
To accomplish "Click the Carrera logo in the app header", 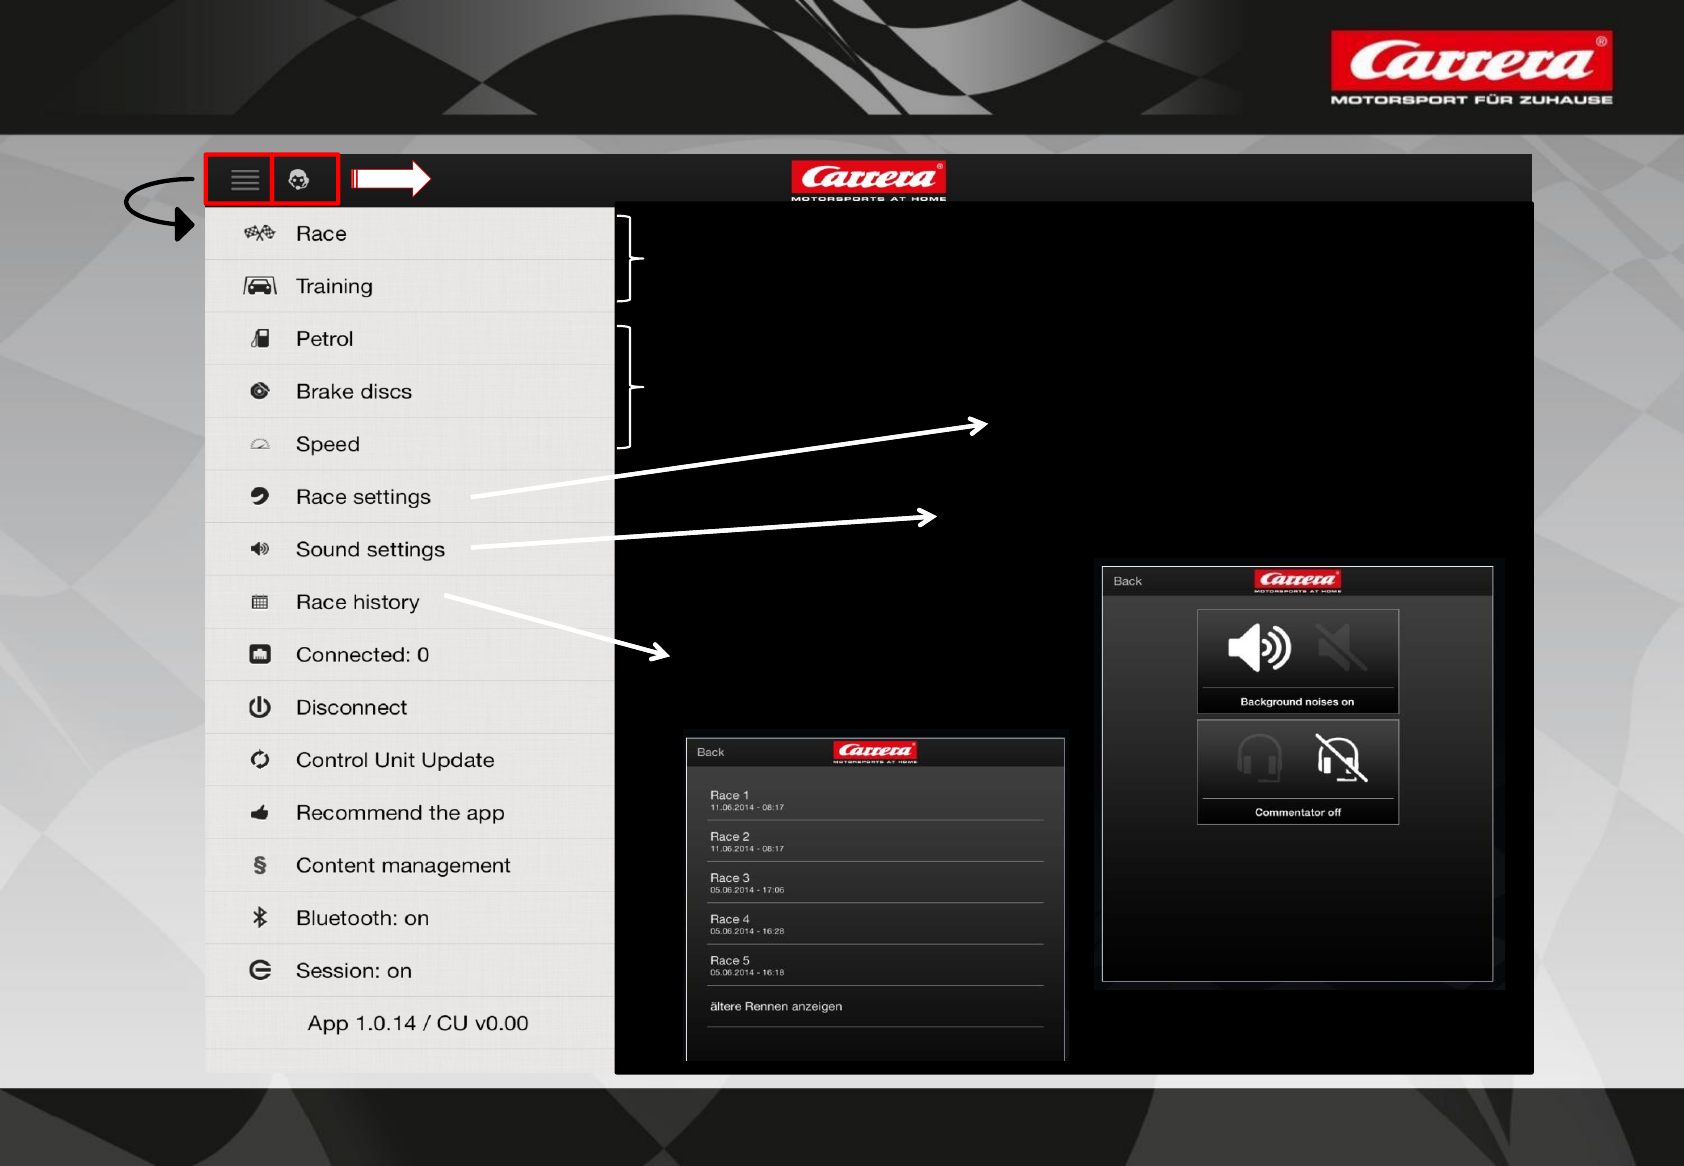I will [868, 180].
